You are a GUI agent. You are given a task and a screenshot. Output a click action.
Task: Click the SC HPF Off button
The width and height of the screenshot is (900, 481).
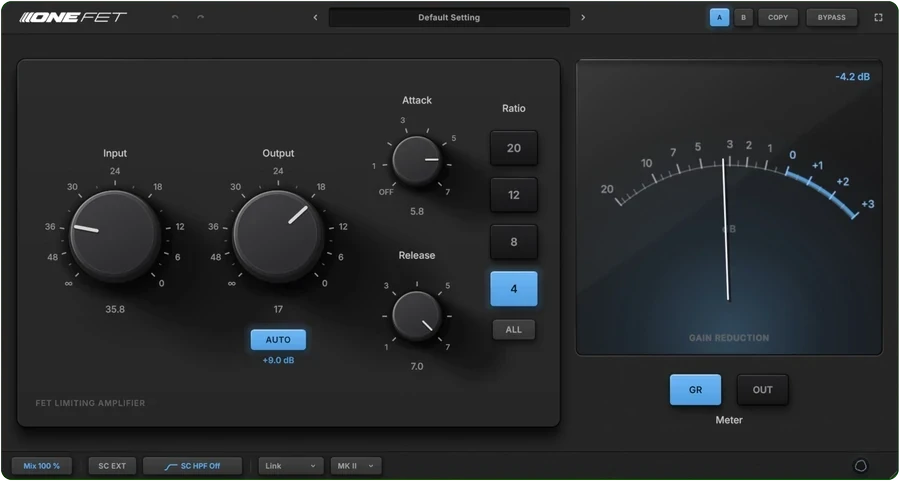tap(192, 466)
